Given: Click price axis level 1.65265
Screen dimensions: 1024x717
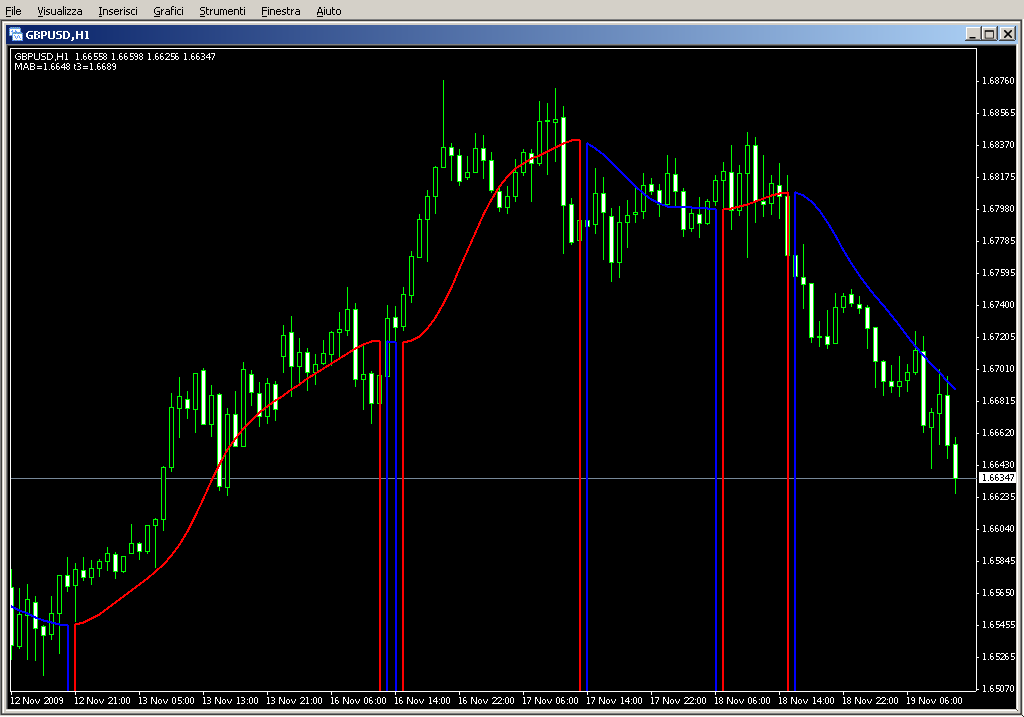Looking at the screenshot, I should (x=999, y=657).
